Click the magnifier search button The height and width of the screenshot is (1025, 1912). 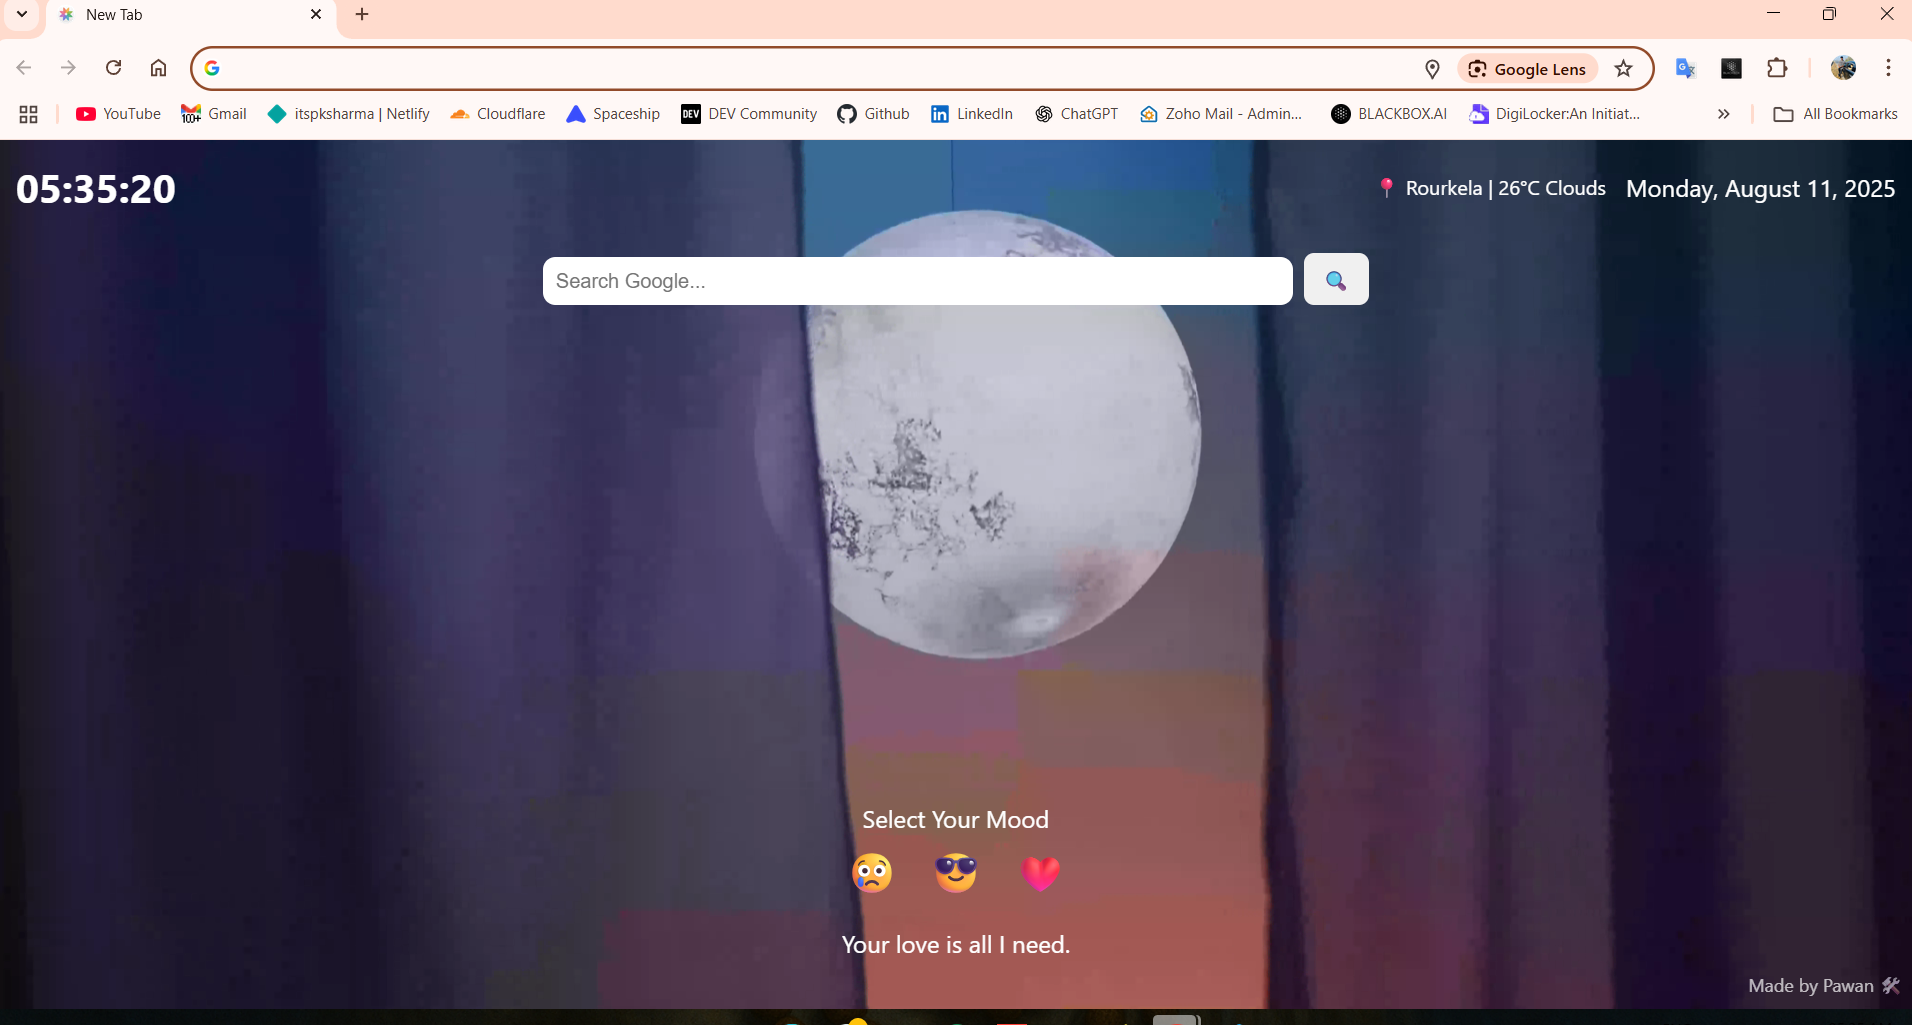1335,280
